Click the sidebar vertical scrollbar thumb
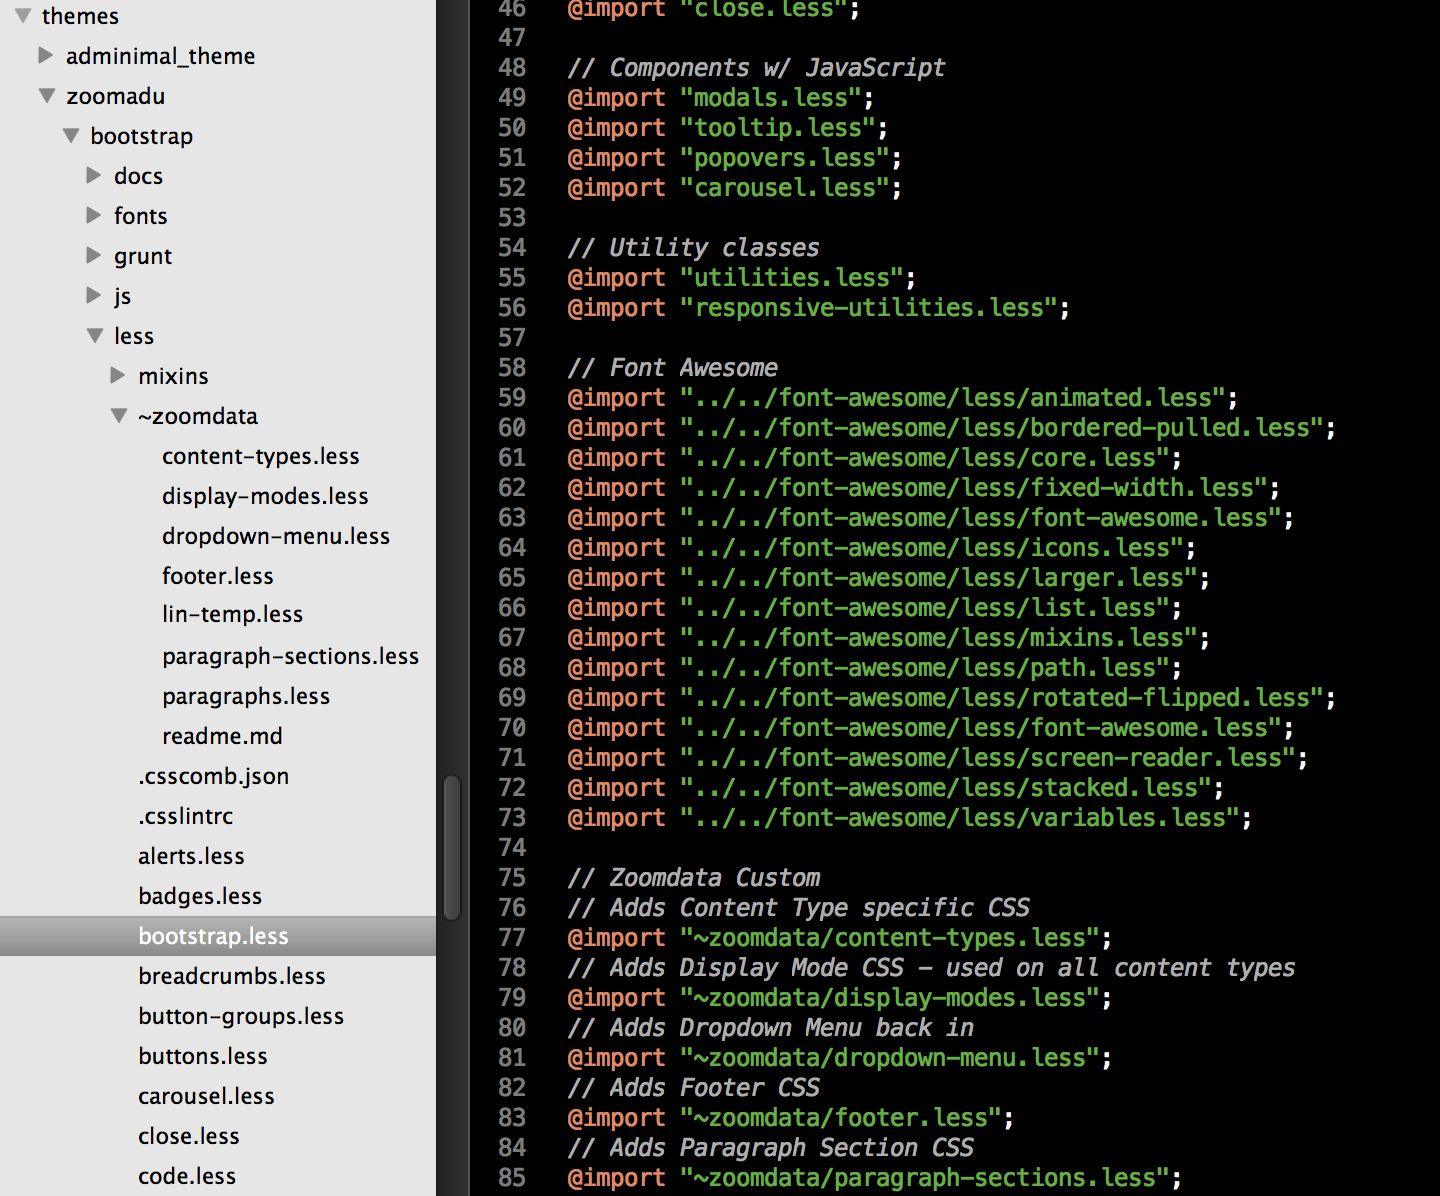This screenshot has width=1440, height=1196. click(452, 847)
